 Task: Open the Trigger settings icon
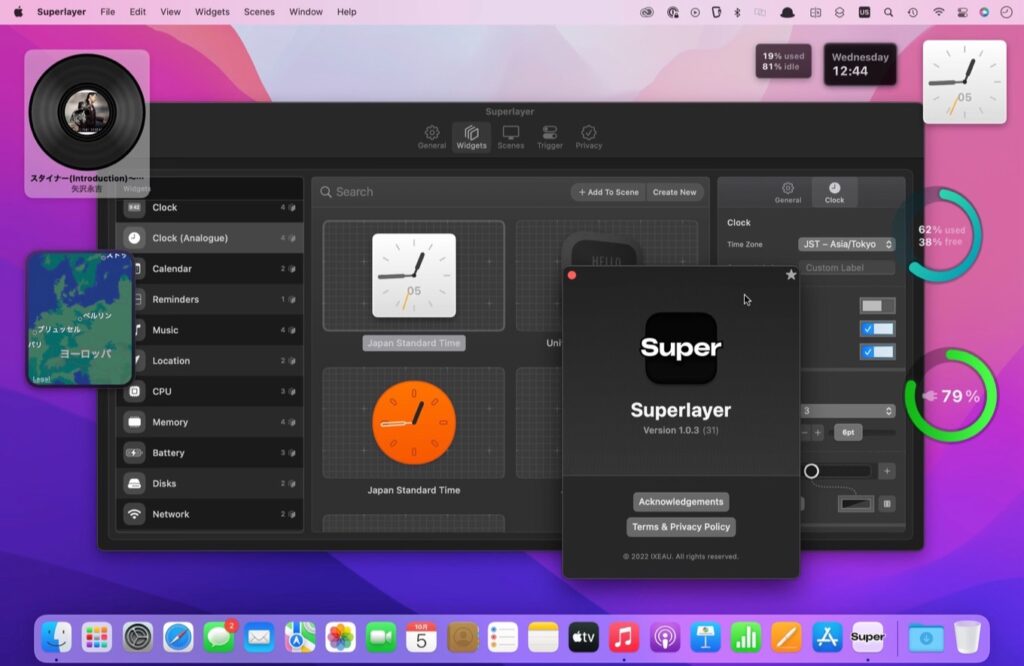(549, 137)
